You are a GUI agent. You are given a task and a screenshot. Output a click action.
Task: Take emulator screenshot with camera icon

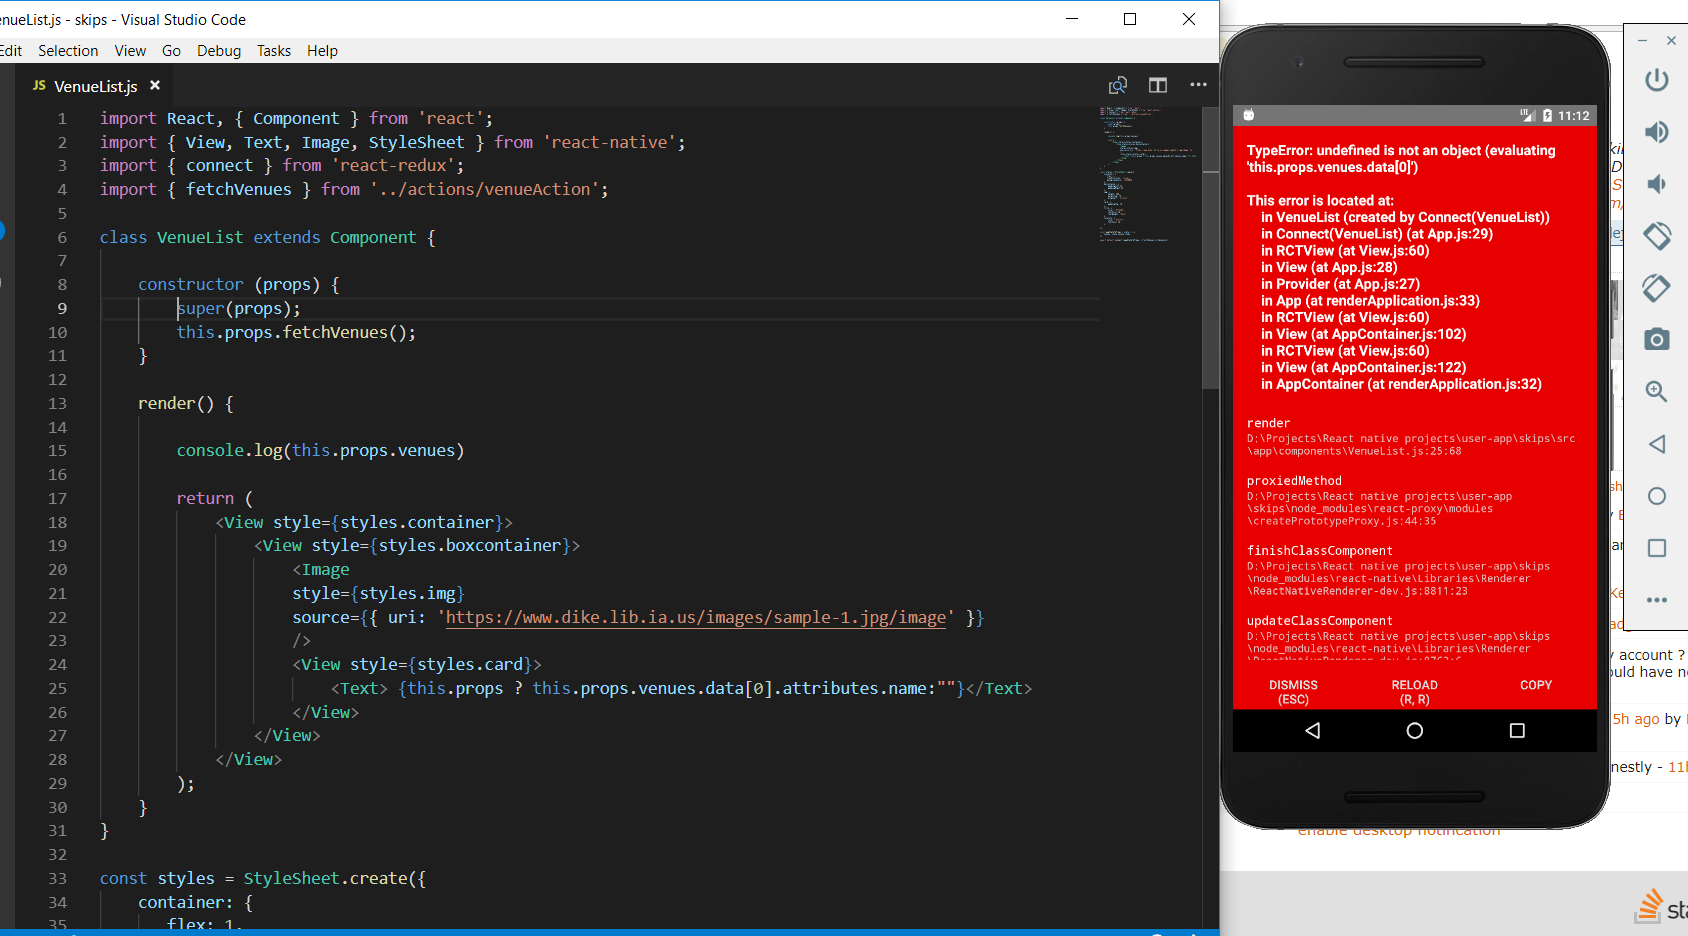1657,340
